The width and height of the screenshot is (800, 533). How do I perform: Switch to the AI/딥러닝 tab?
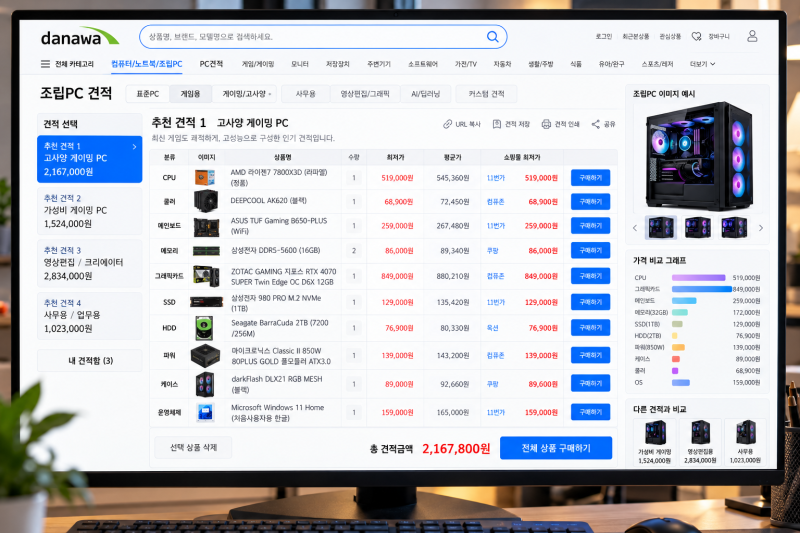[x=426, y=94]
